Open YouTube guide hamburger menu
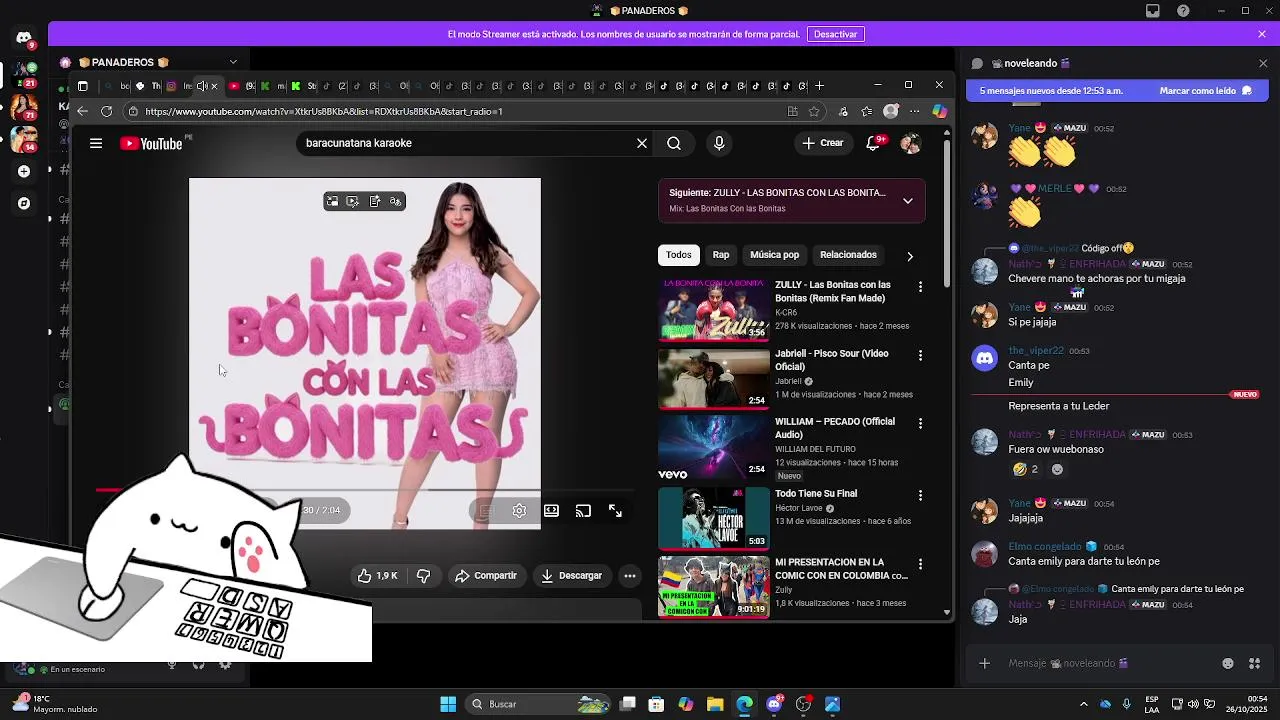The height and width of the screenshot is (720, 1280). (96, 143)
